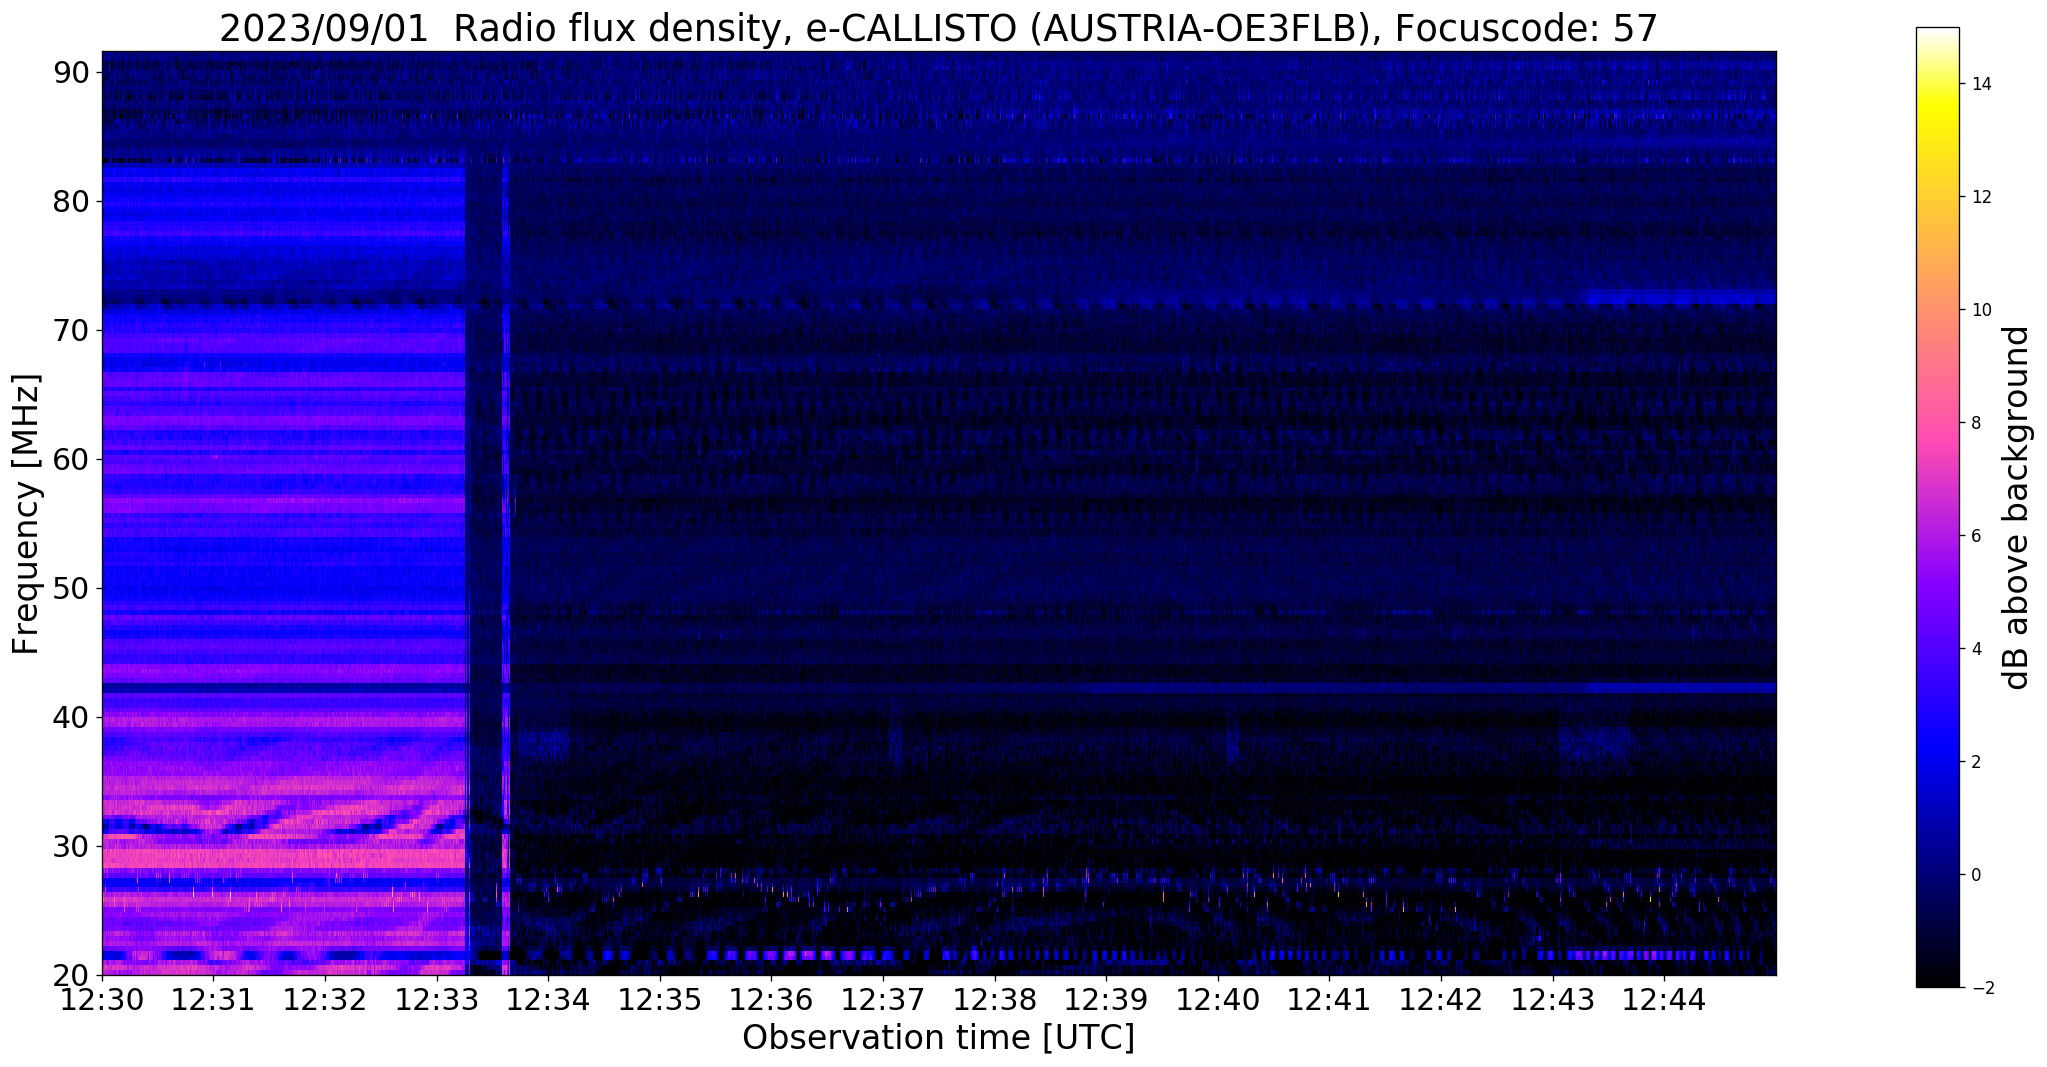
Task: Click the 12:30 time tick label
Action: pyautogui.click(x=102, y=999)
